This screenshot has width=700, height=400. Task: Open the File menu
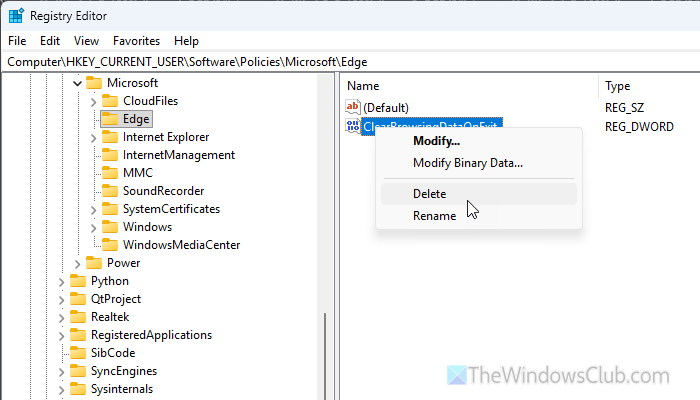pyautogui.click(x=17, y=41)
